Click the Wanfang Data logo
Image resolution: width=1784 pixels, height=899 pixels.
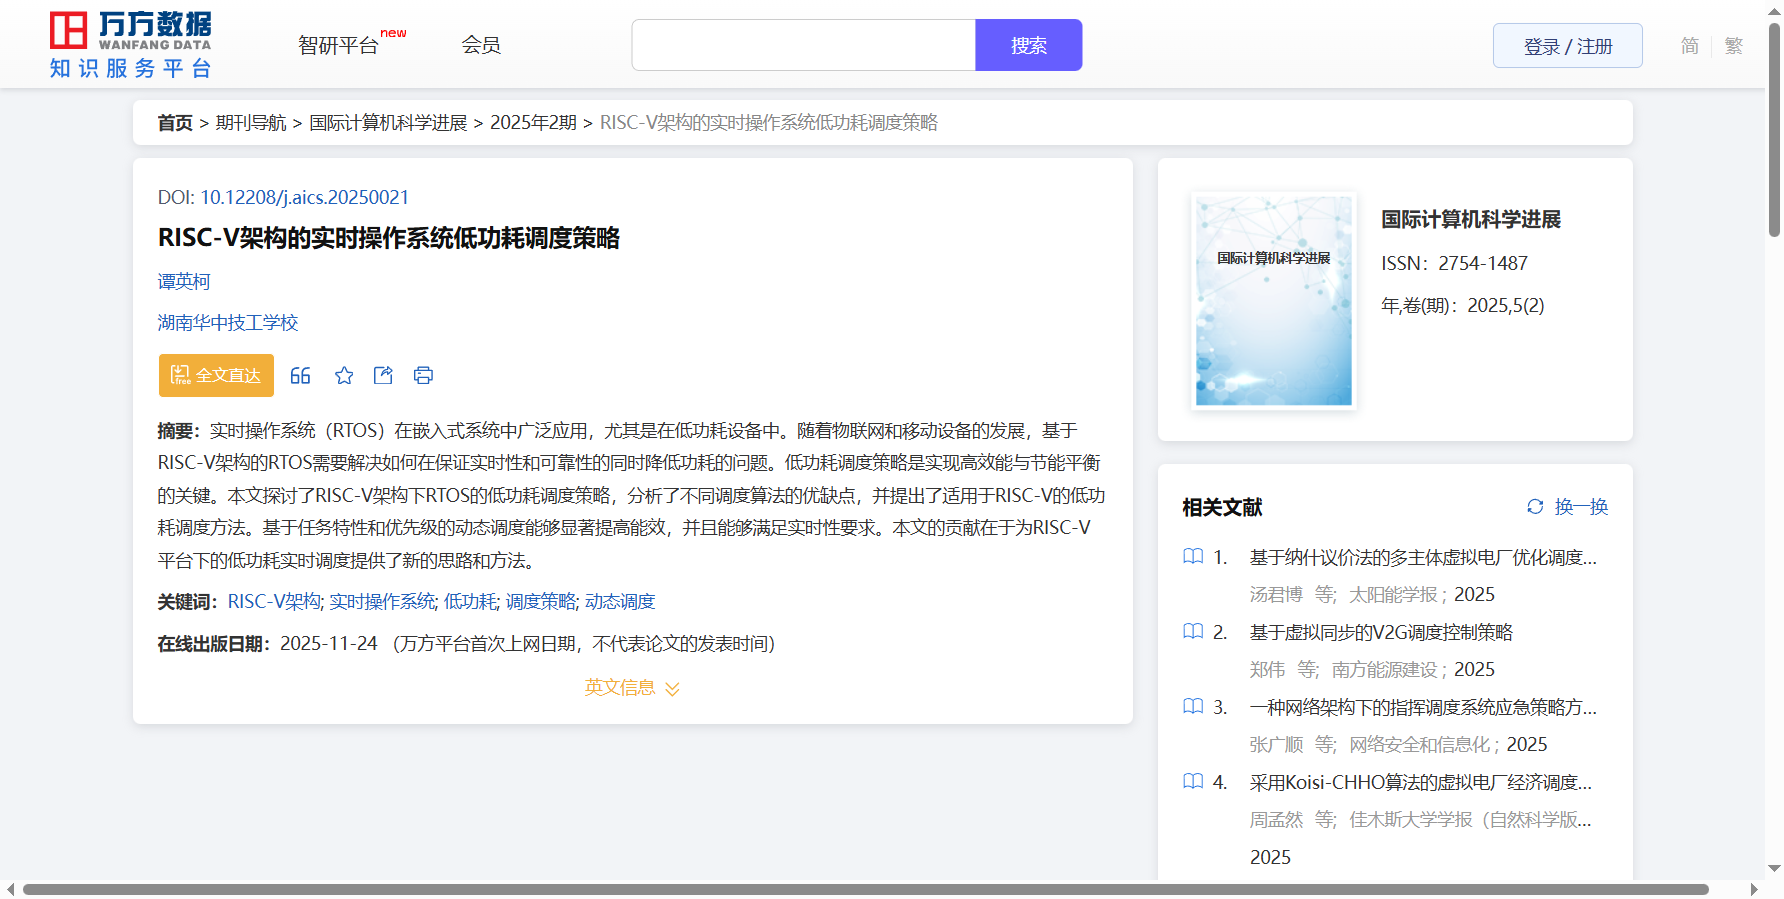pos(131,45)
